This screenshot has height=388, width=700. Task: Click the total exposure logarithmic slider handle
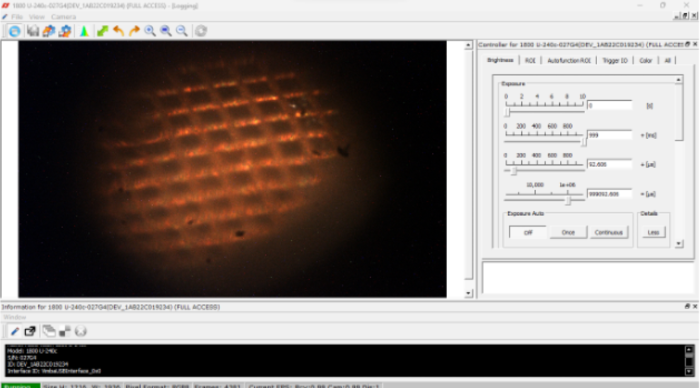pyautogui.click(x=568, y=200)
